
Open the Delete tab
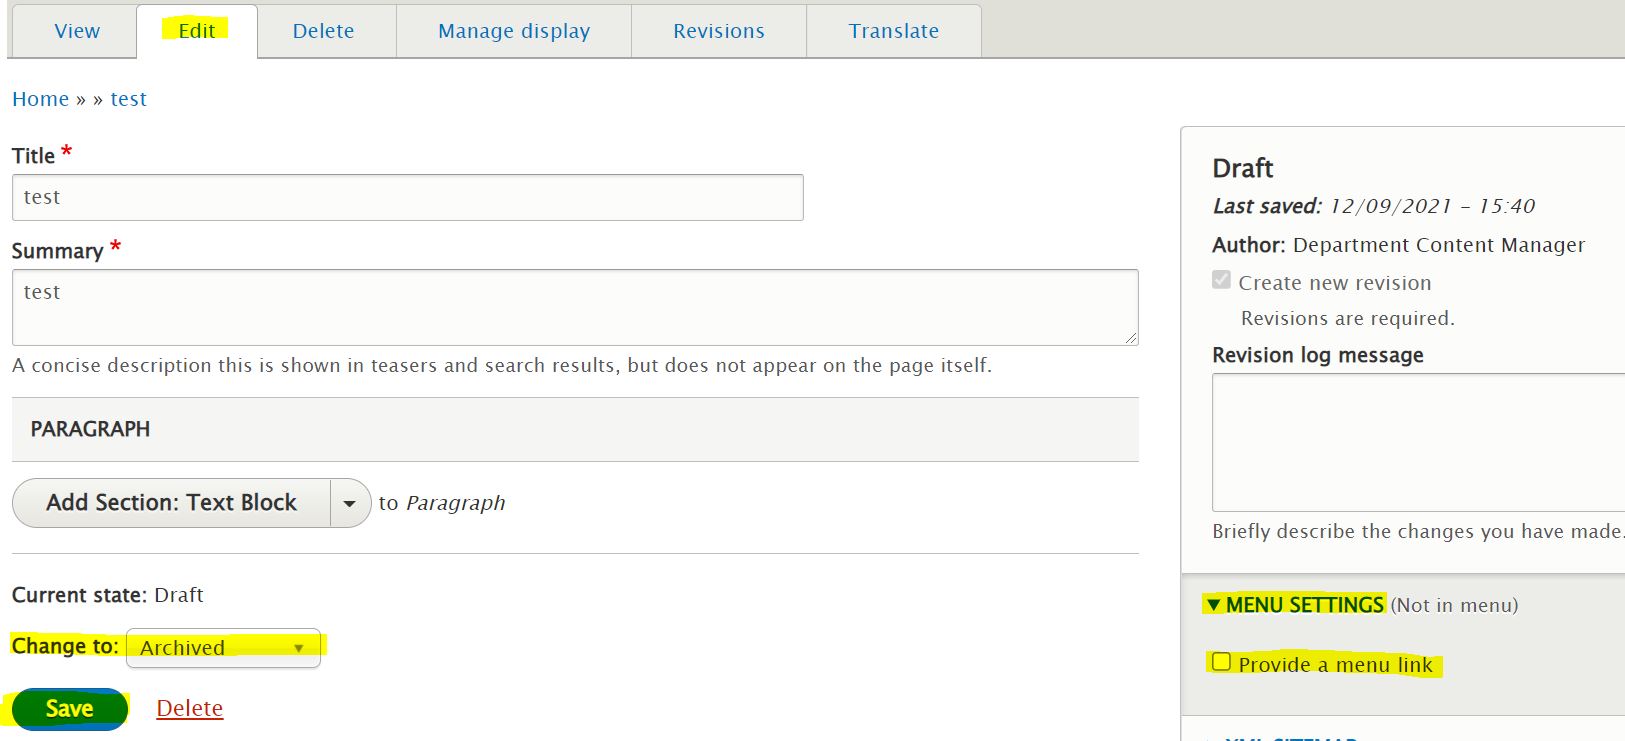click(x=323, y=31)
